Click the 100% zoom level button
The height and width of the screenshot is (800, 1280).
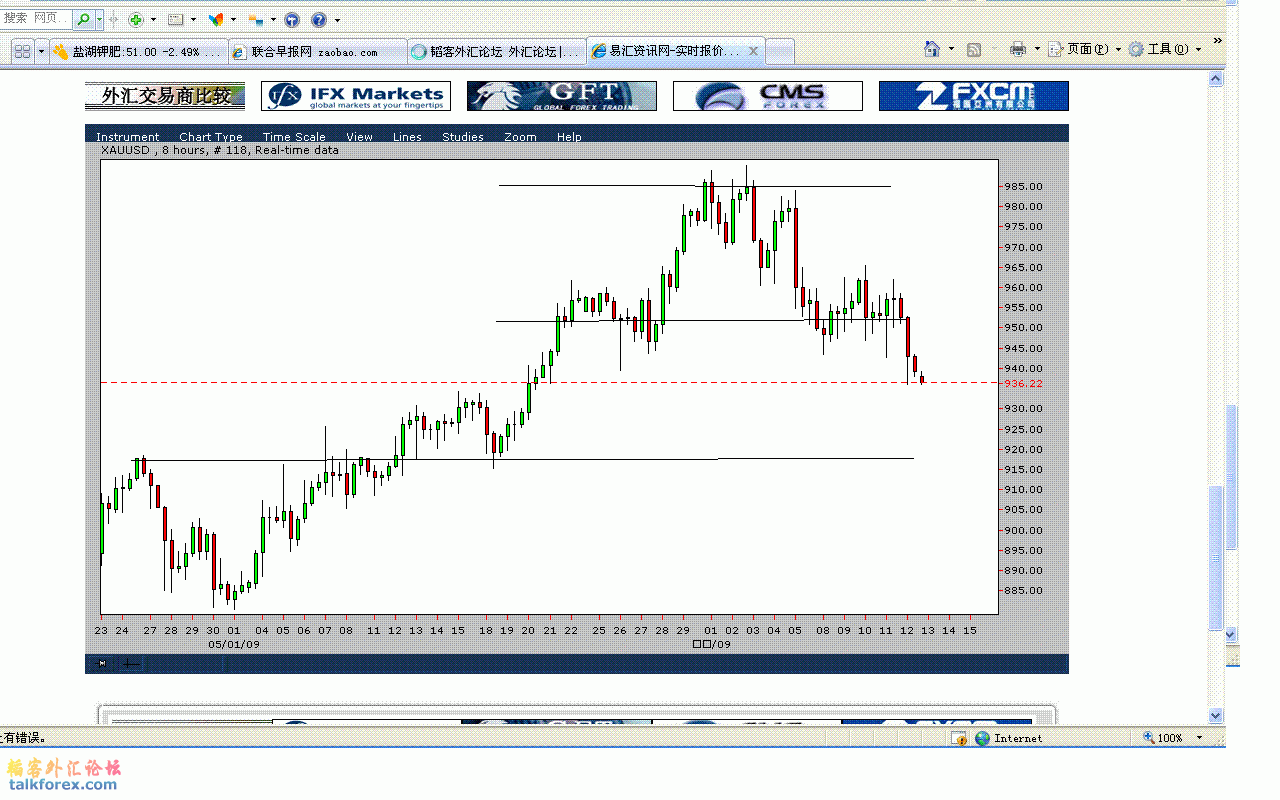click(1163, 738)
